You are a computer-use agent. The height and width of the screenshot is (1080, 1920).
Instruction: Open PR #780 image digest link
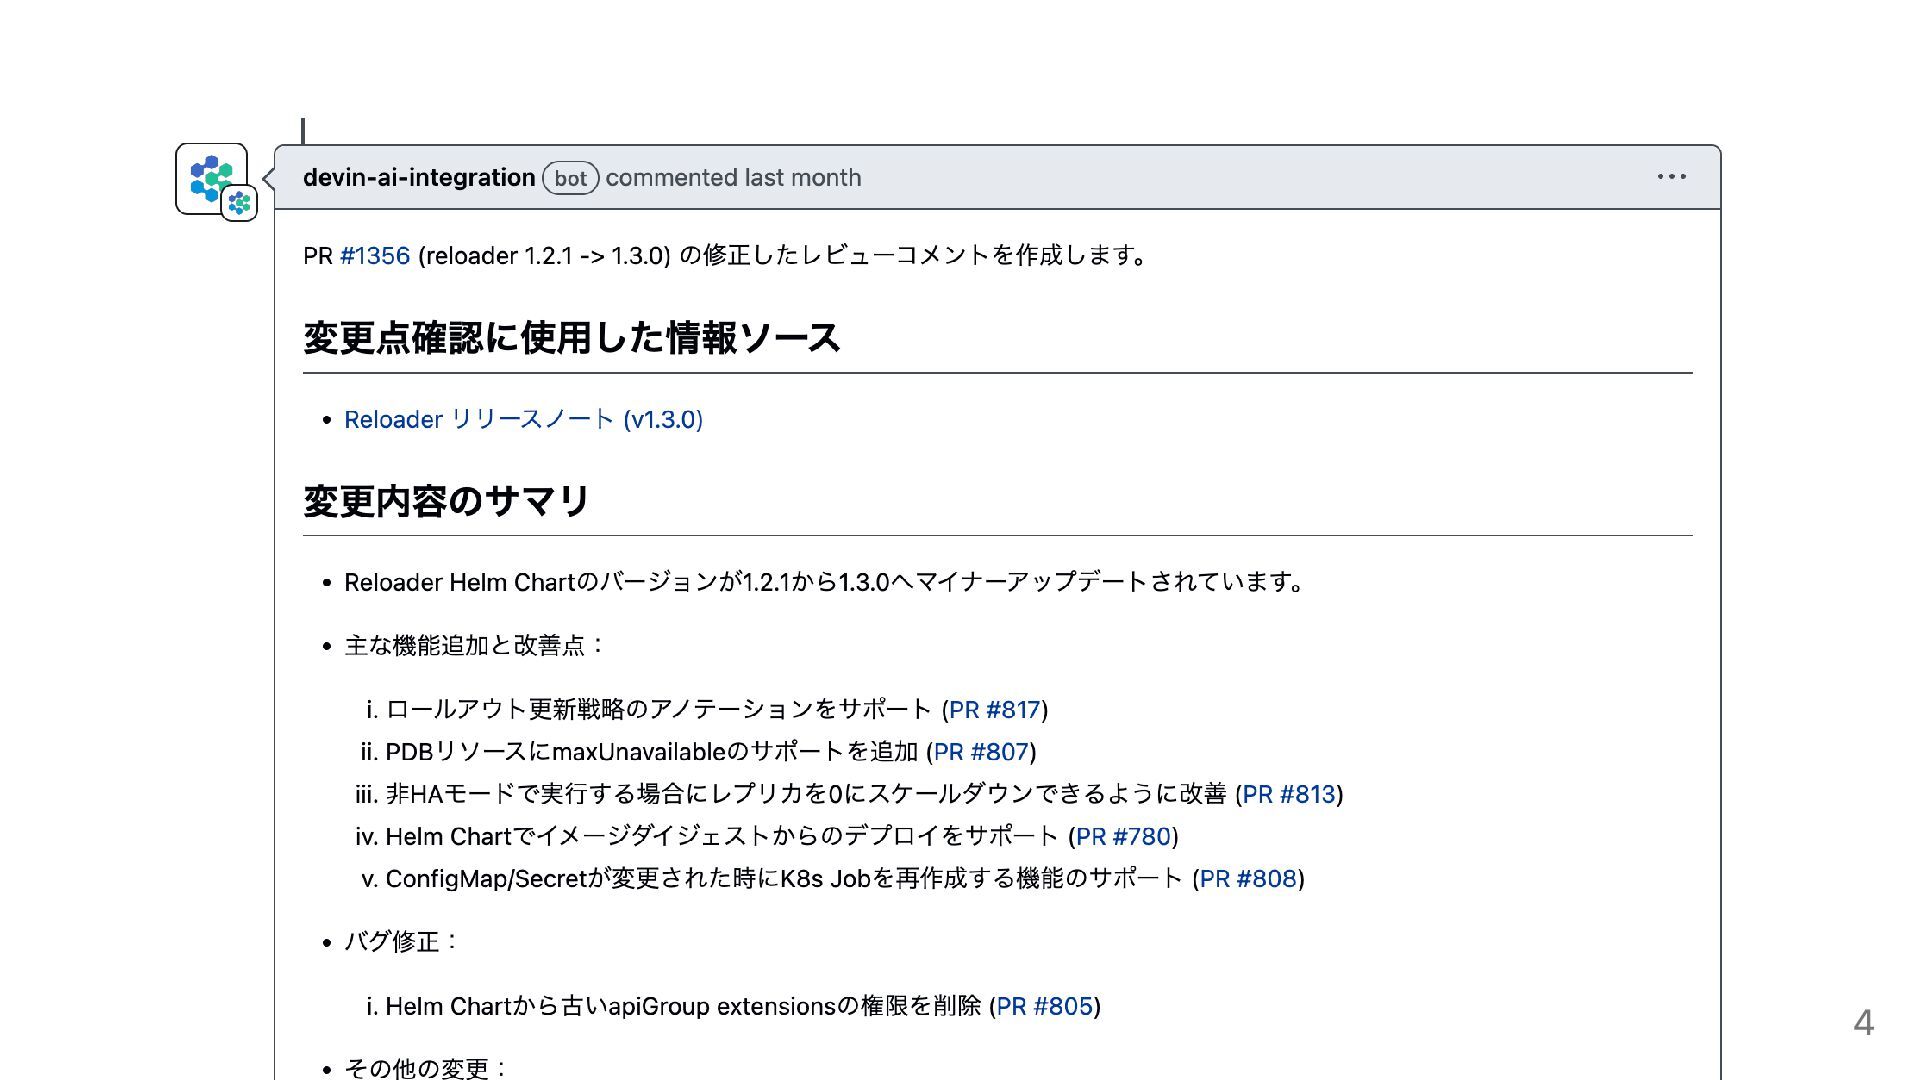(1122, 837)
